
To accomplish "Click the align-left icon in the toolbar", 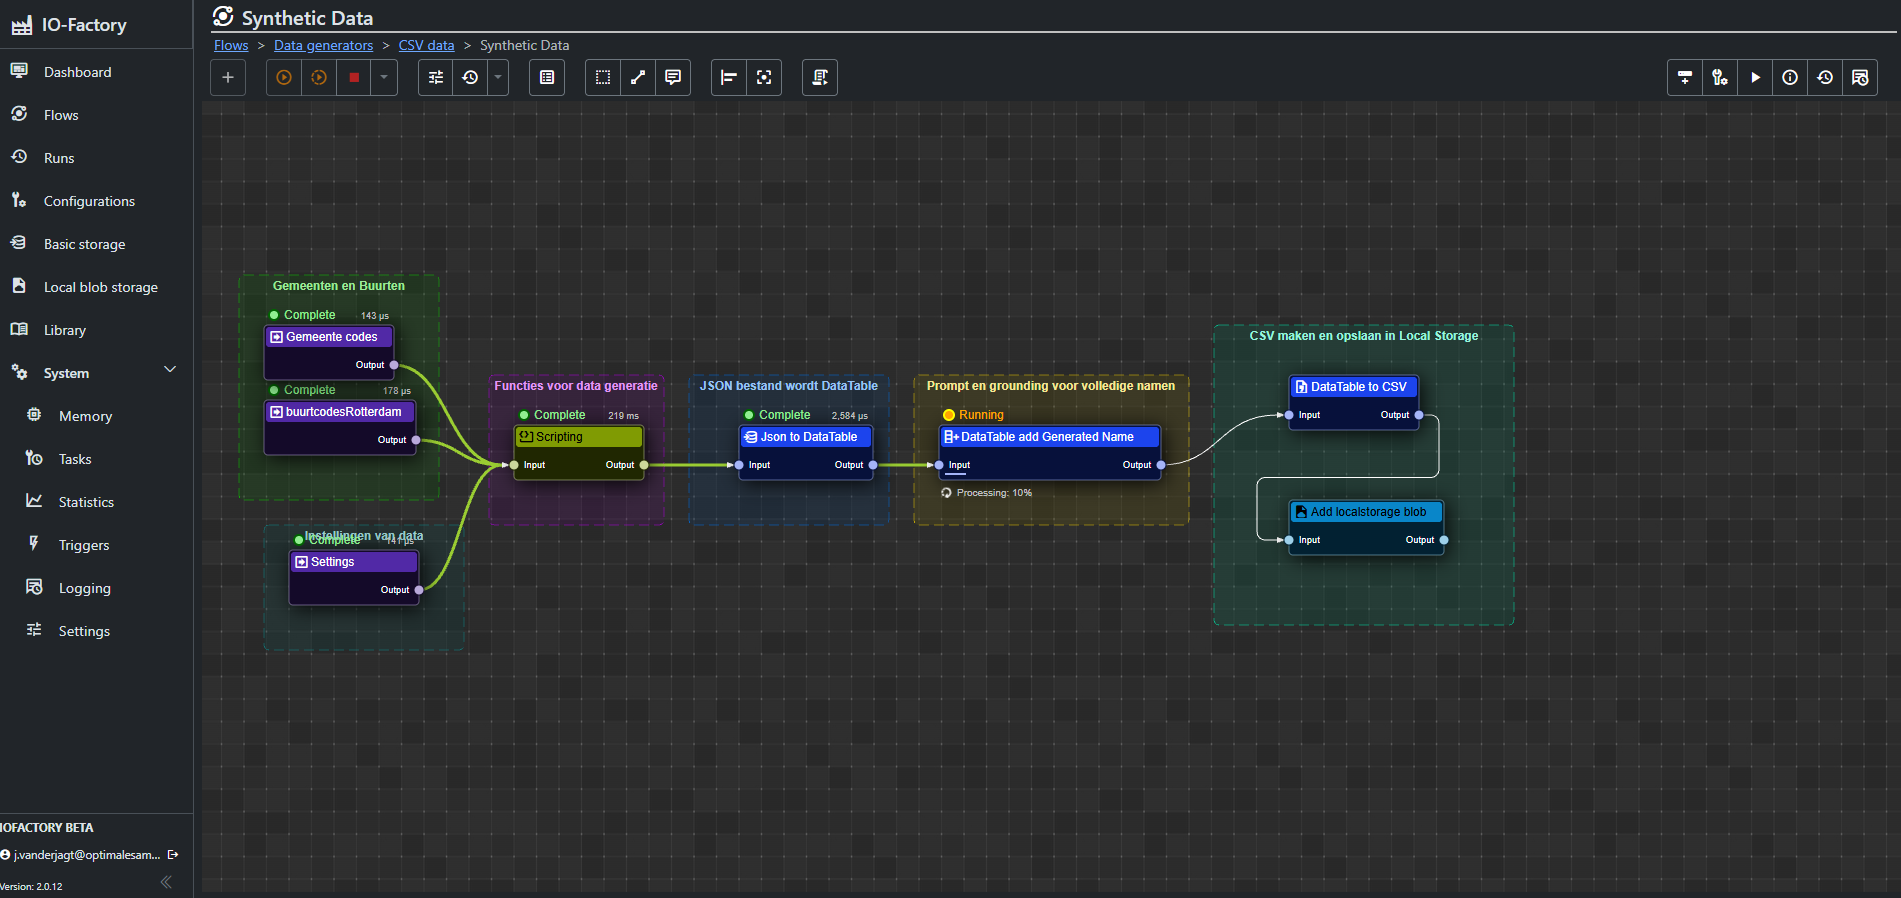I will (x=729, y=77).
